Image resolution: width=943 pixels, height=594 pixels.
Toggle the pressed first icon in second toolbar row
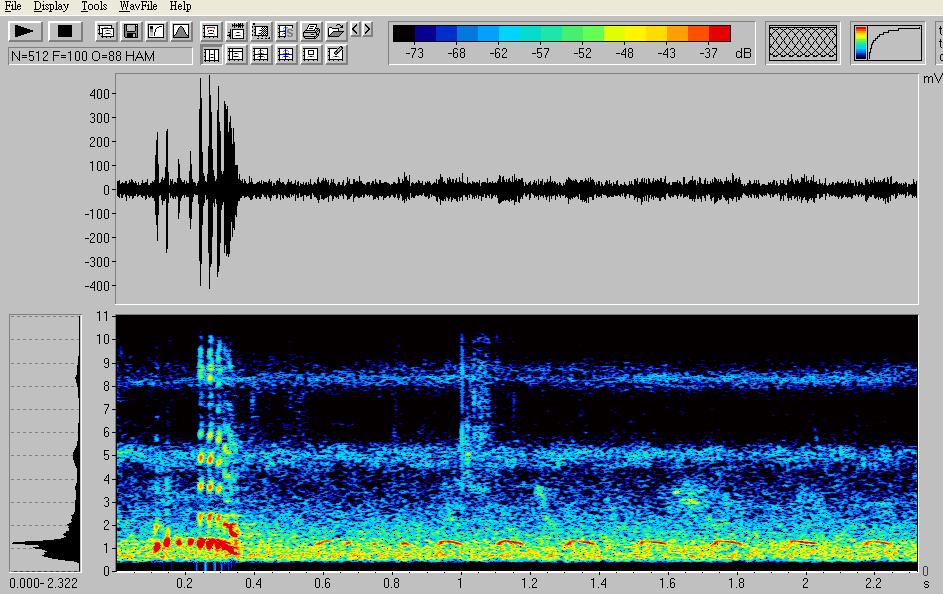211,54
